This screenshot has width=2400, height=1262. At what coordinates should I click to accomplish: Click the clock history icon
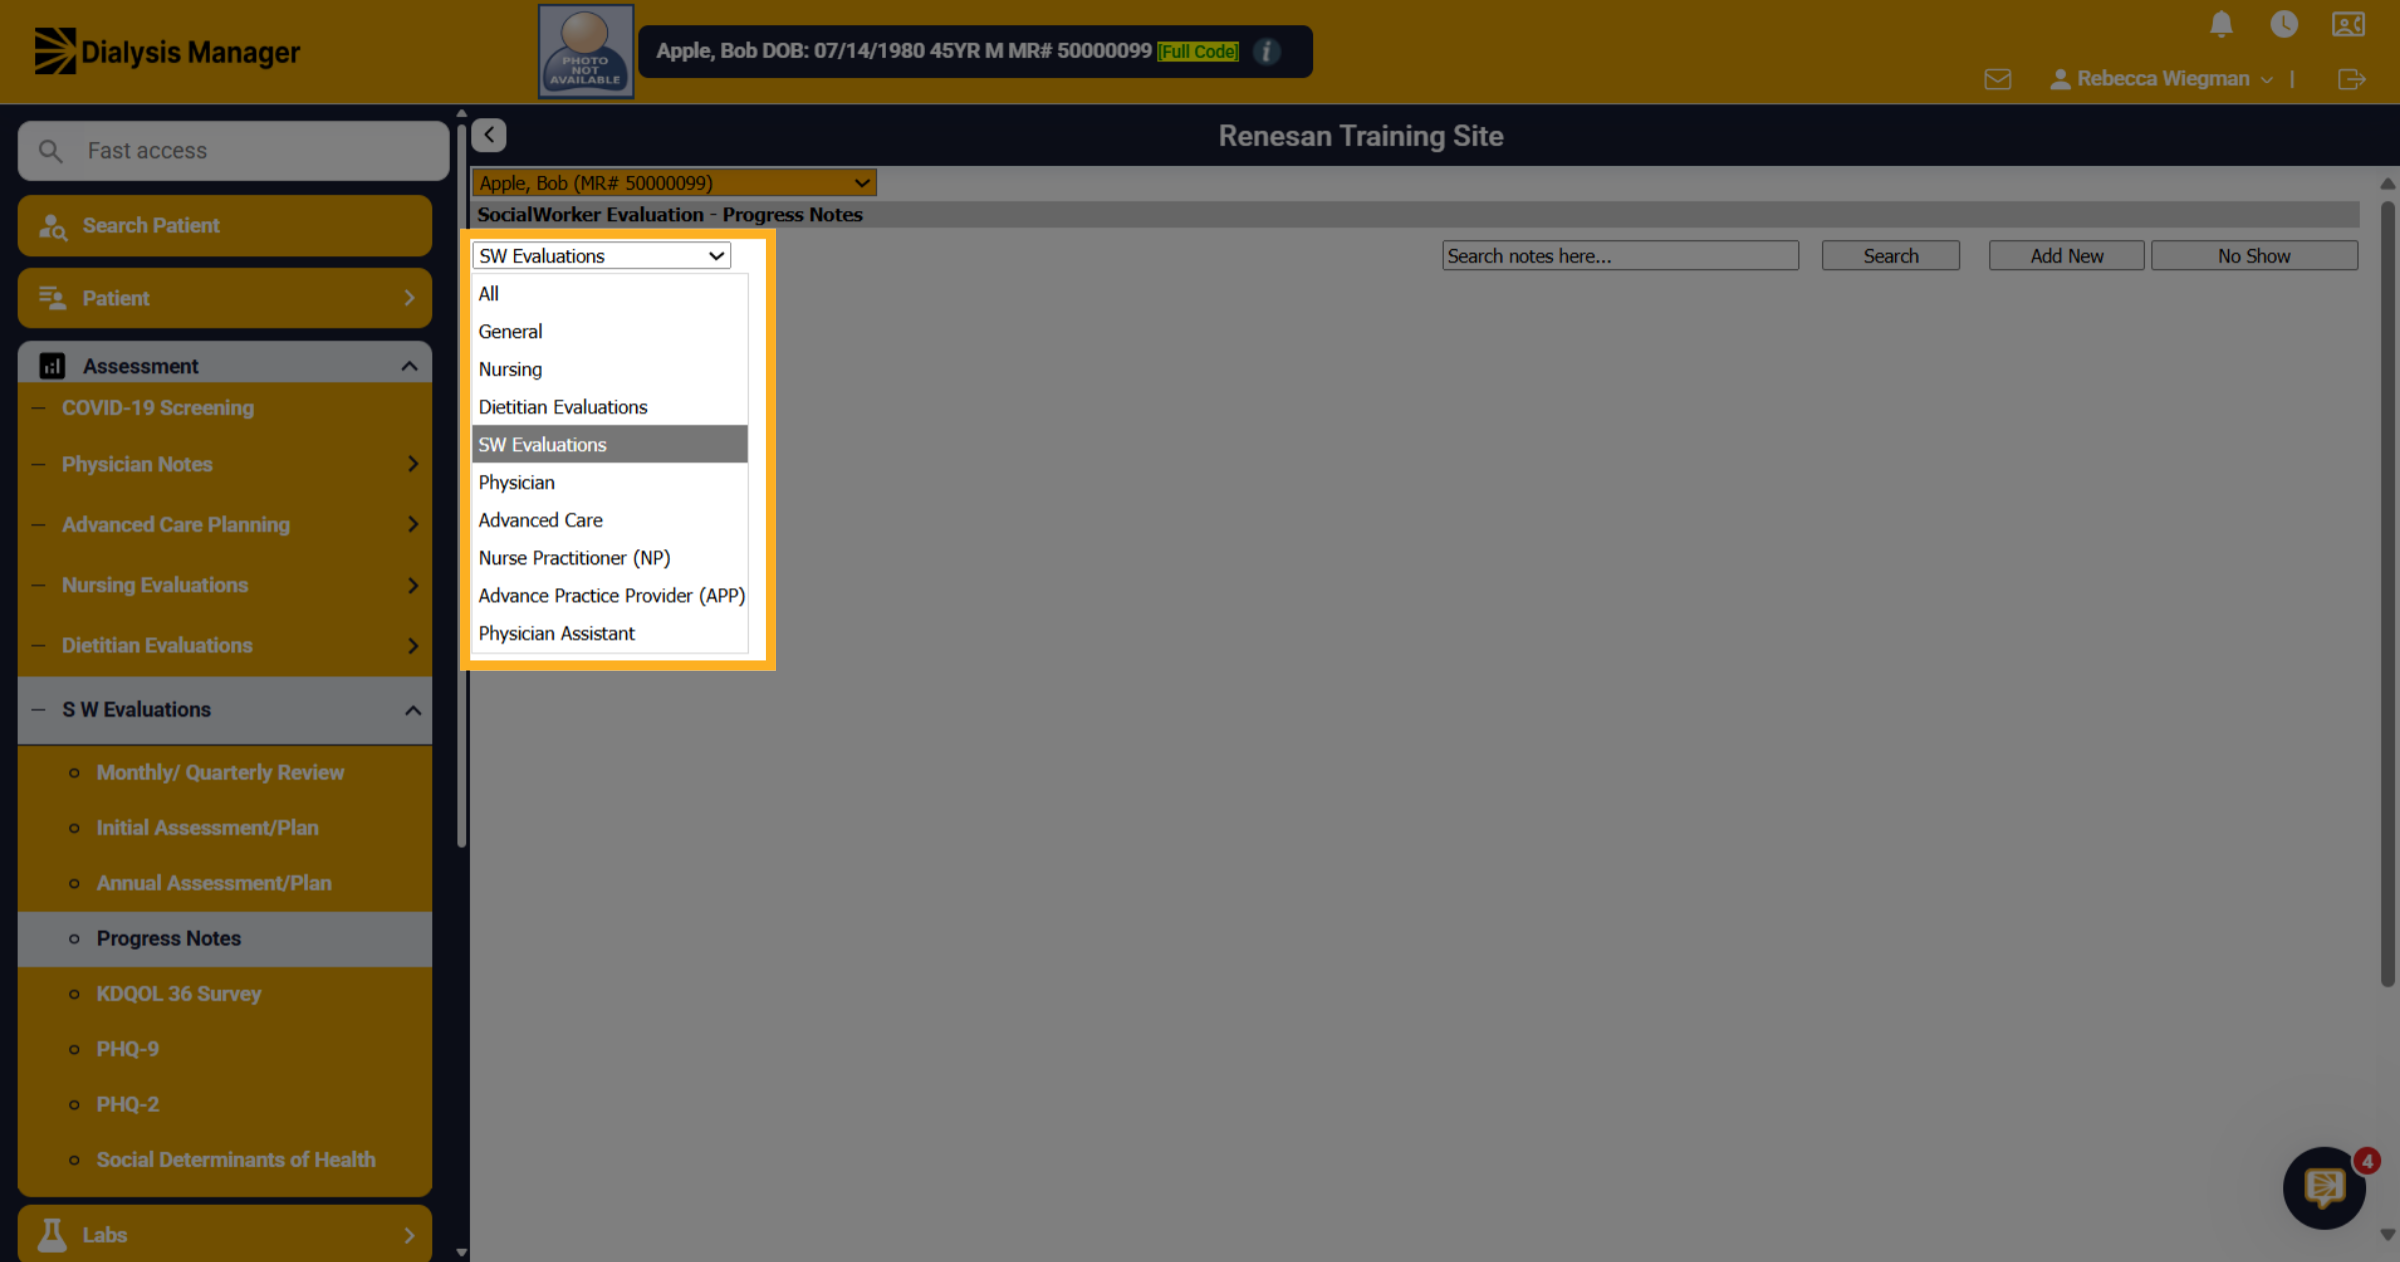(x=2284, y=24)
